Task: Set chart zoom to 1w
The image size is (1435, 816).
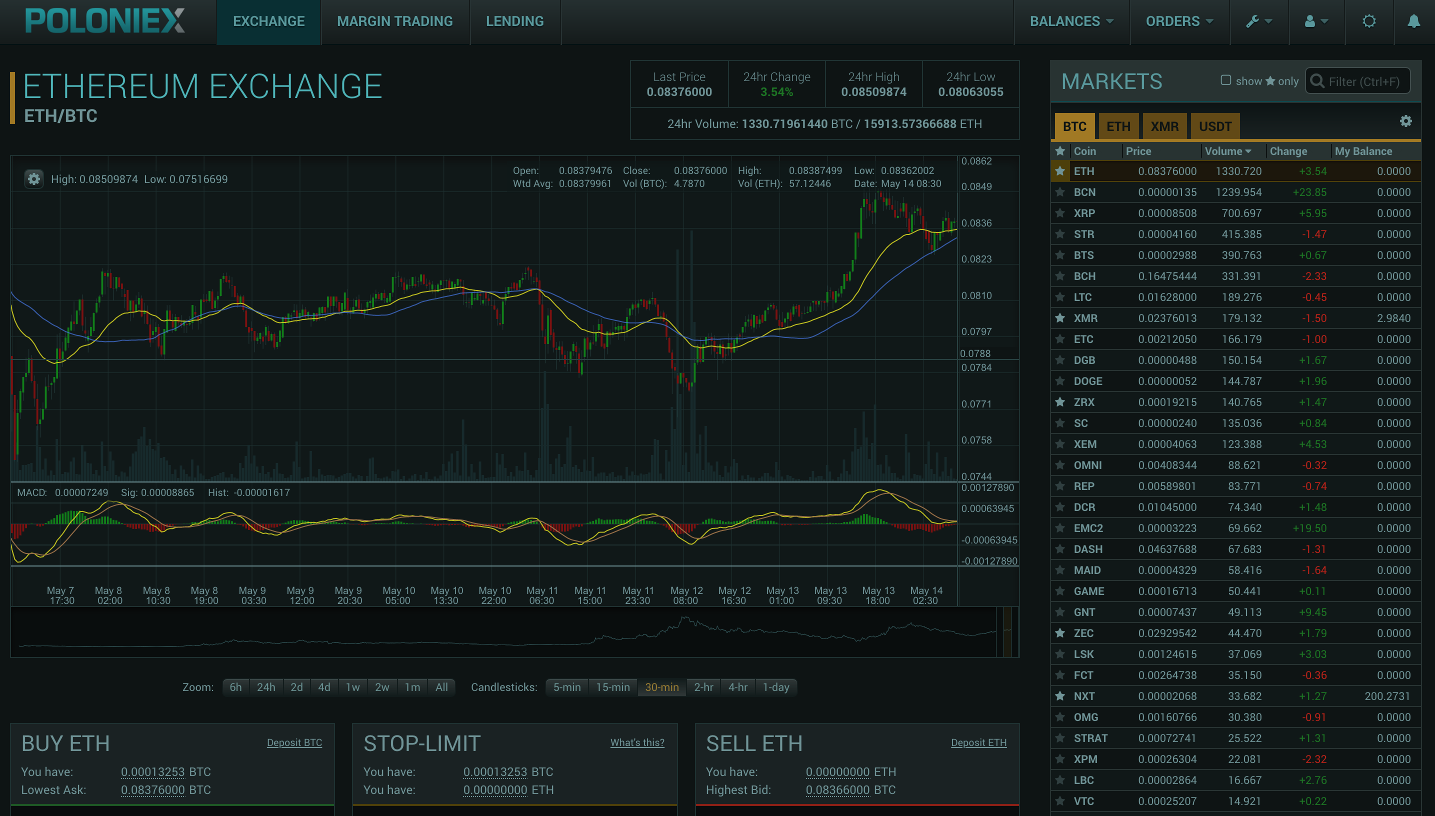Action: [353, 687]
